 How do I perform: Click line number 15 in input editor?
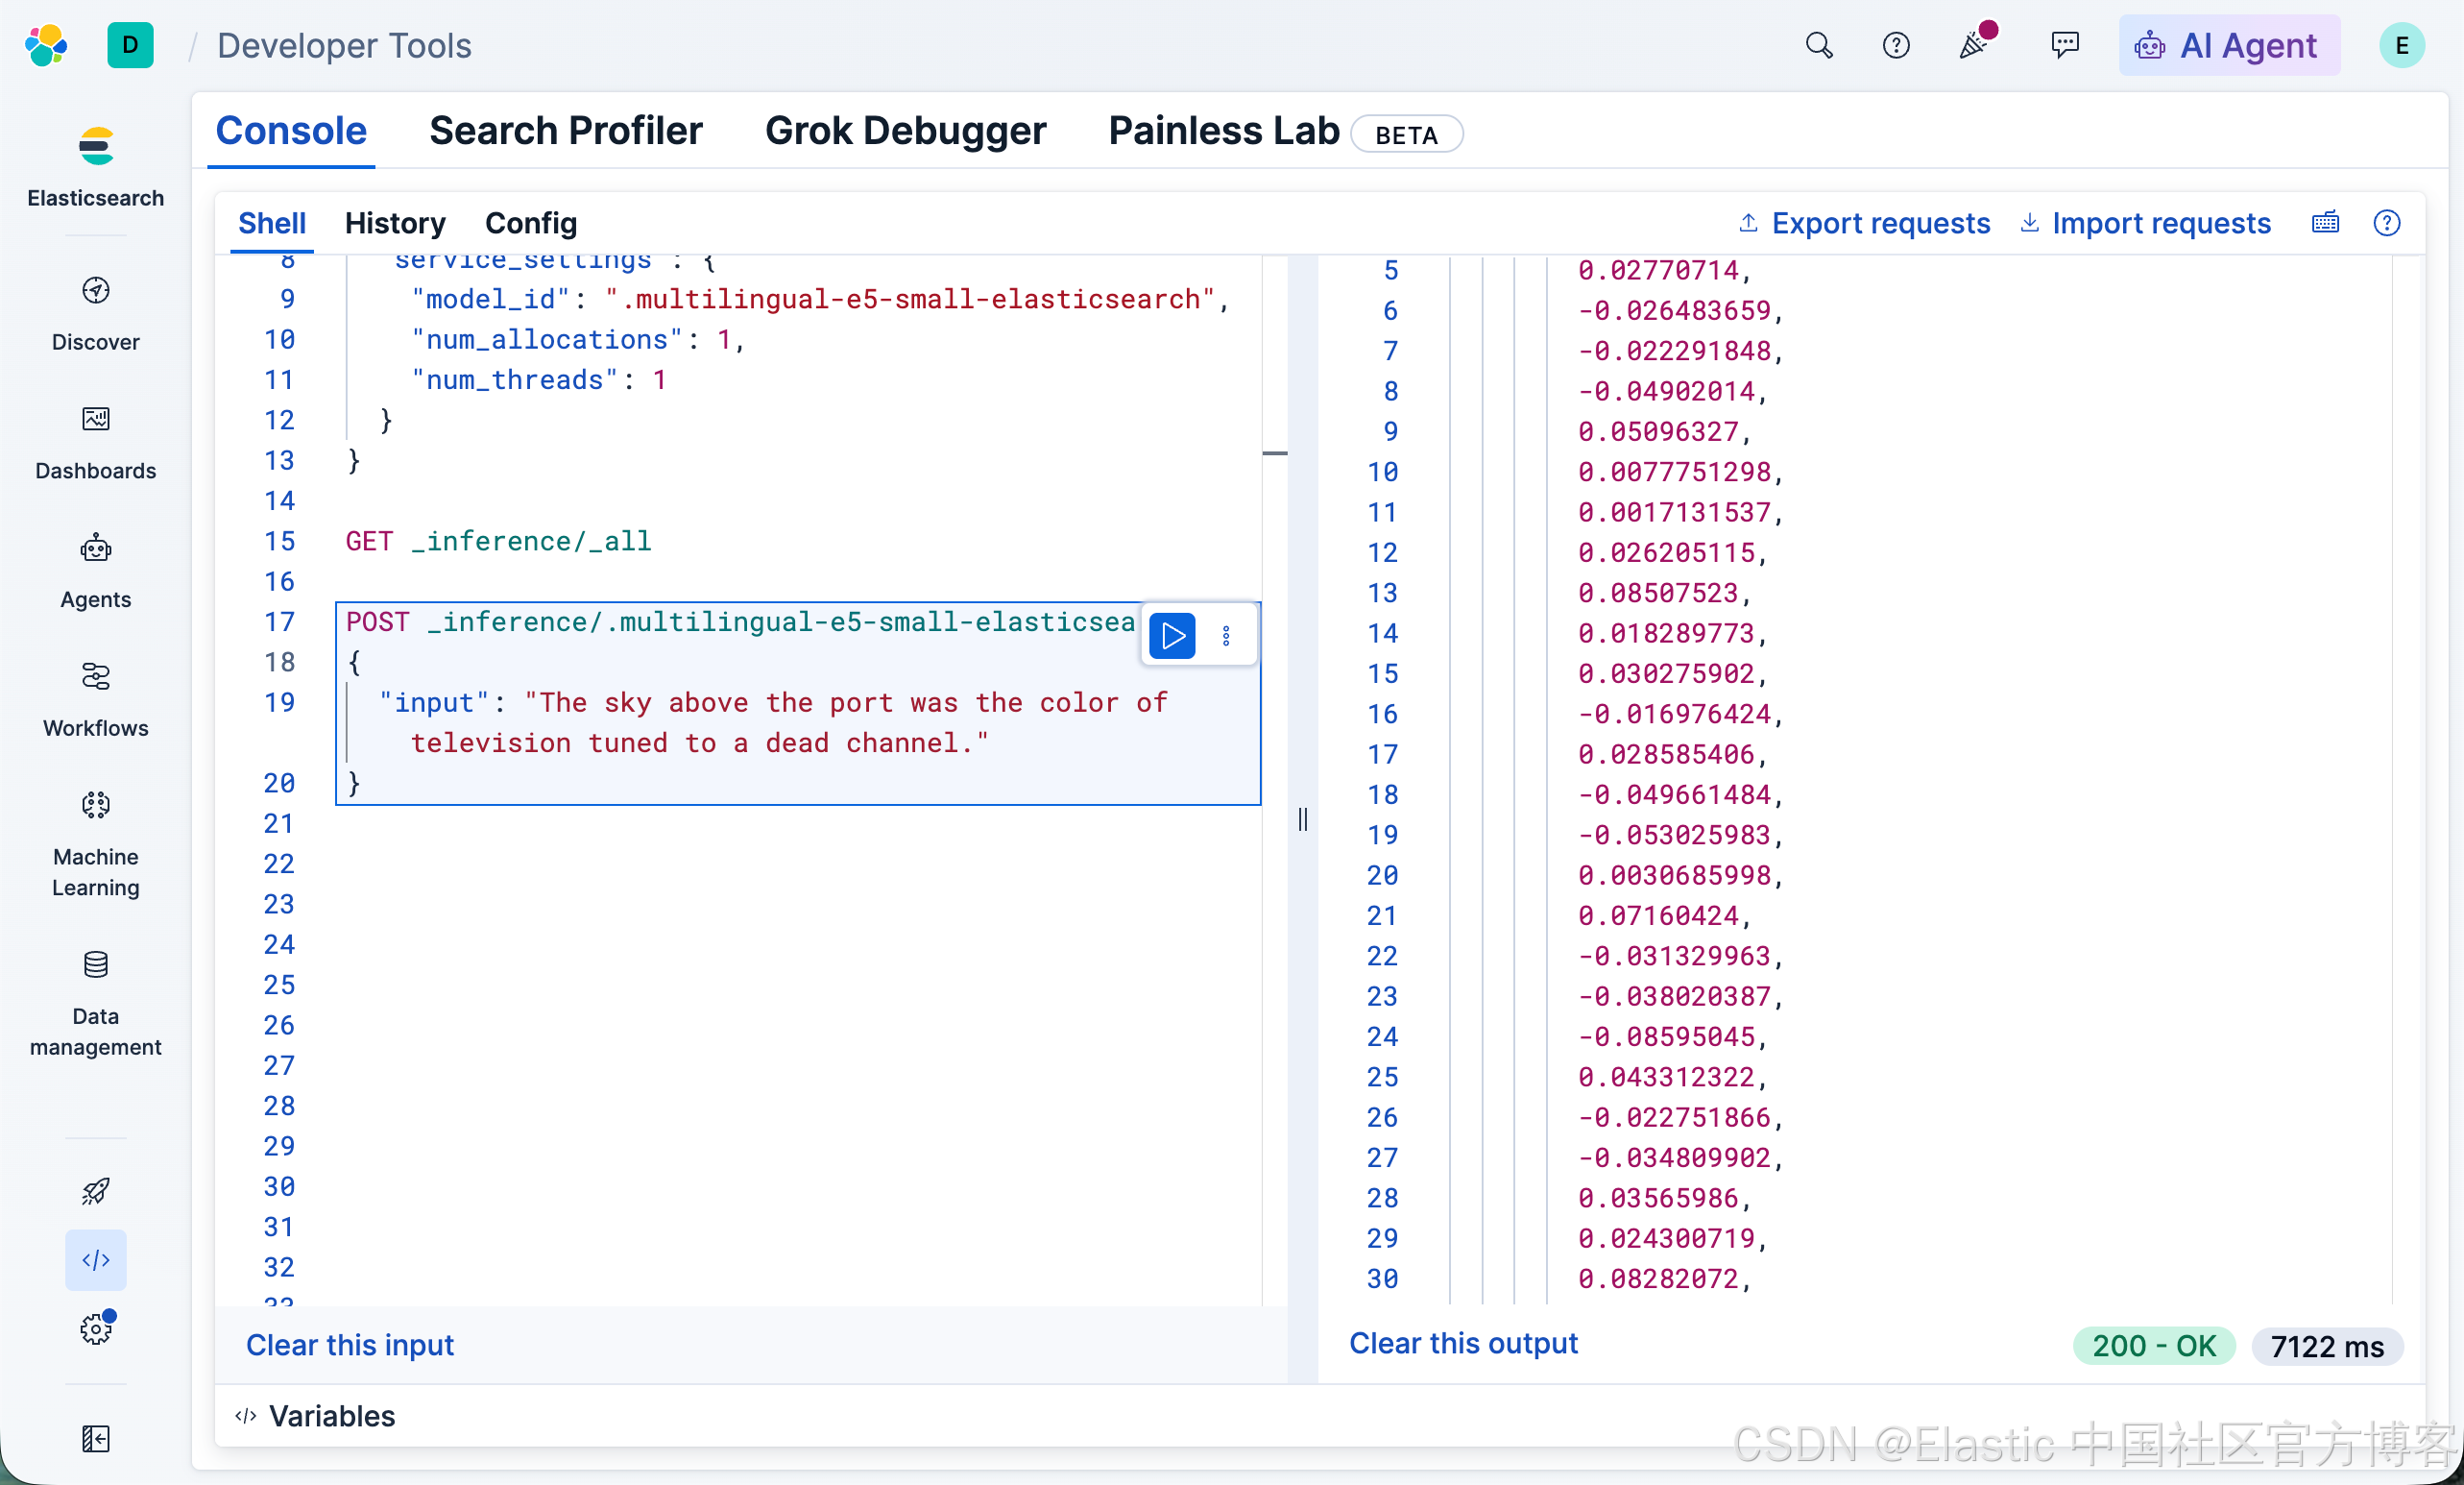(279, 541)
